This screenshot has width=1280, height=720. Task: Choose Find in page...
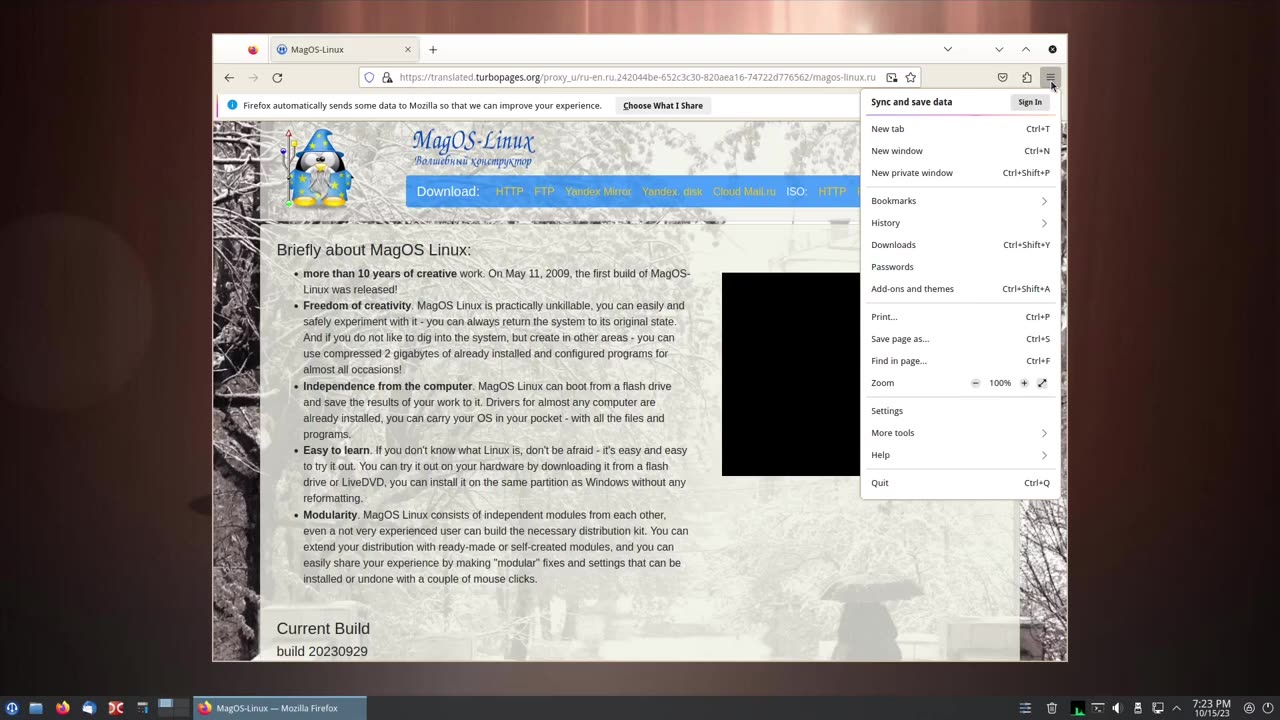tap(959, 361)
